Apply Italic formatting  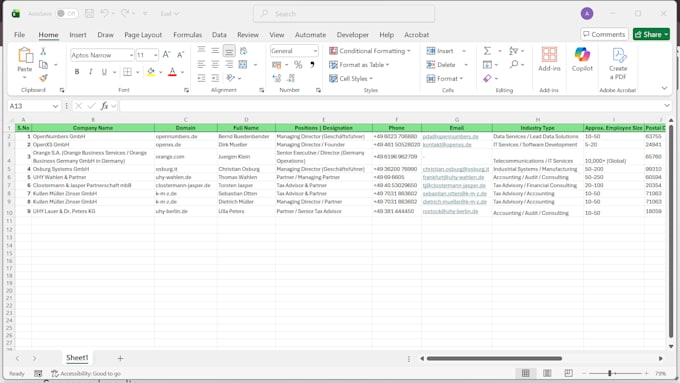coord(90,72)
